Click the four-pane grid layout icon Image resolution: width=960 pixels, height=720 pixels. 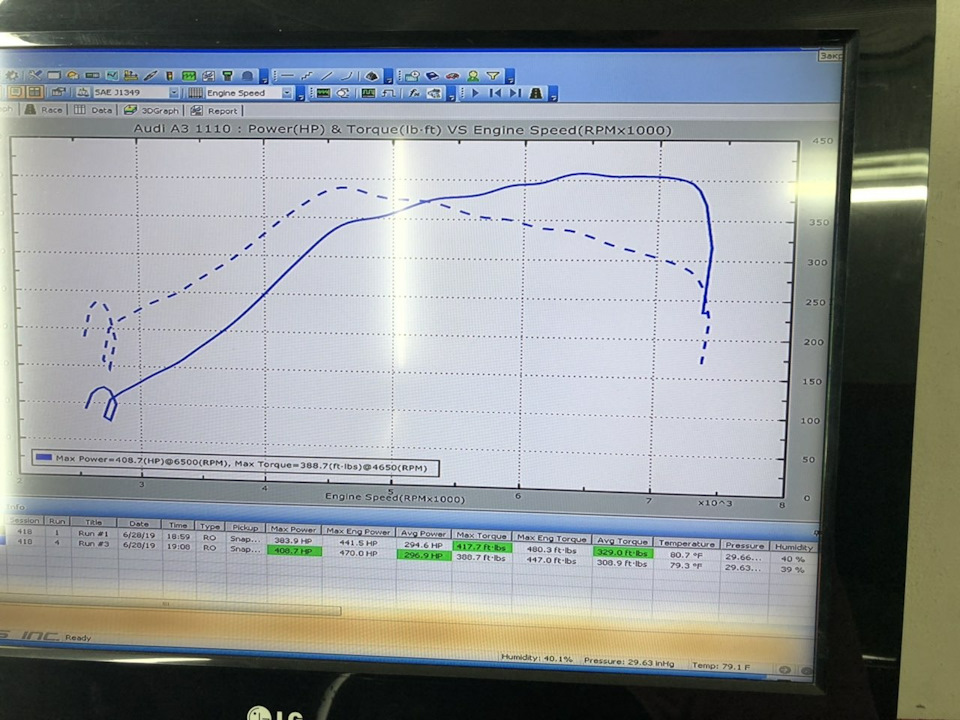pyautogui.click(x=35, y=92)
